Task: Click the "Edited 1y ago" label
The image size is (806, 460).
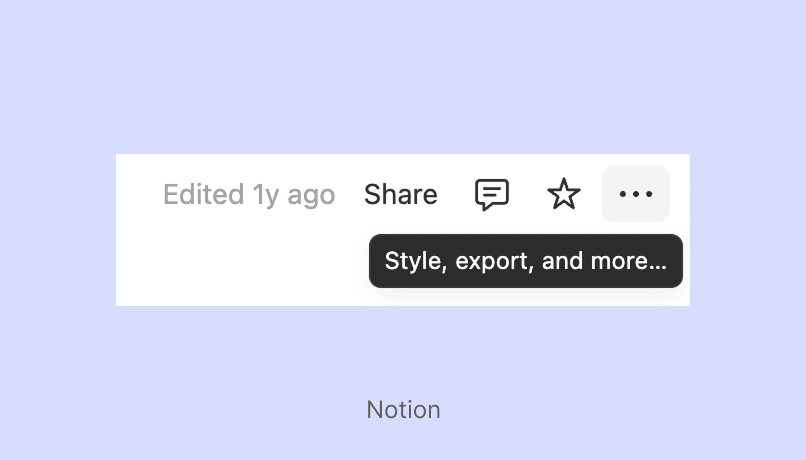Action: point(249,194)
